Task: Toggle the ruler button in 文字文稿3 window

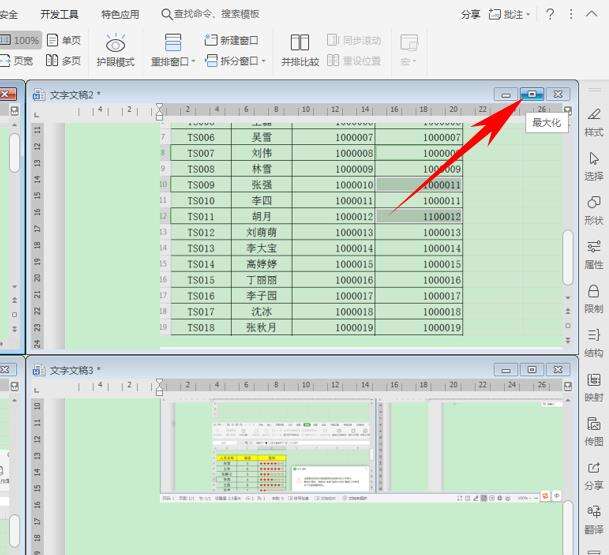Action: click(x=567, y=386)
